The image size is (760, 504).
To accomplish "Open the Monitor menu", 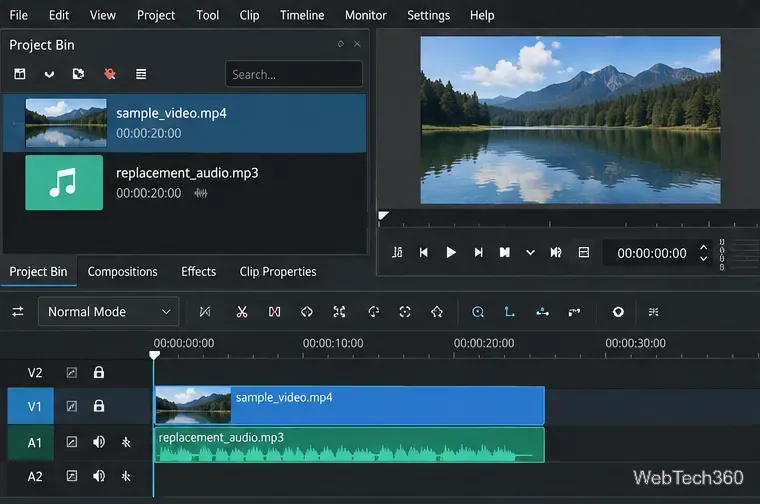I will click(365, 16).
